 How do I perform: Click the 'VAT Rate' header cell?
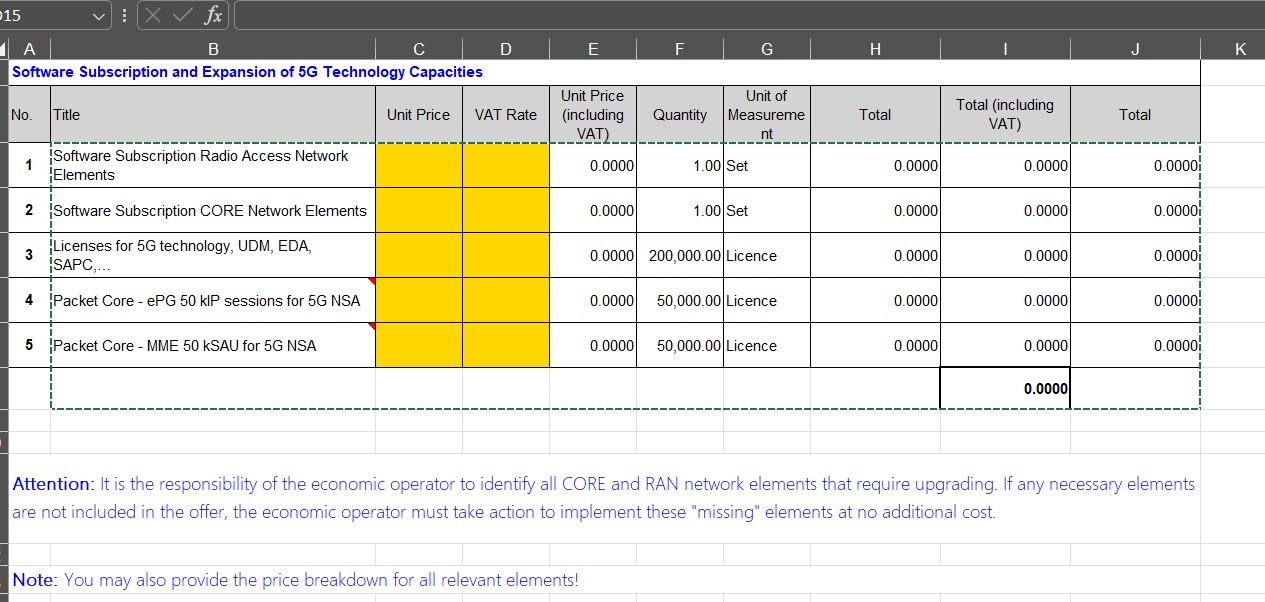point(506,115)
